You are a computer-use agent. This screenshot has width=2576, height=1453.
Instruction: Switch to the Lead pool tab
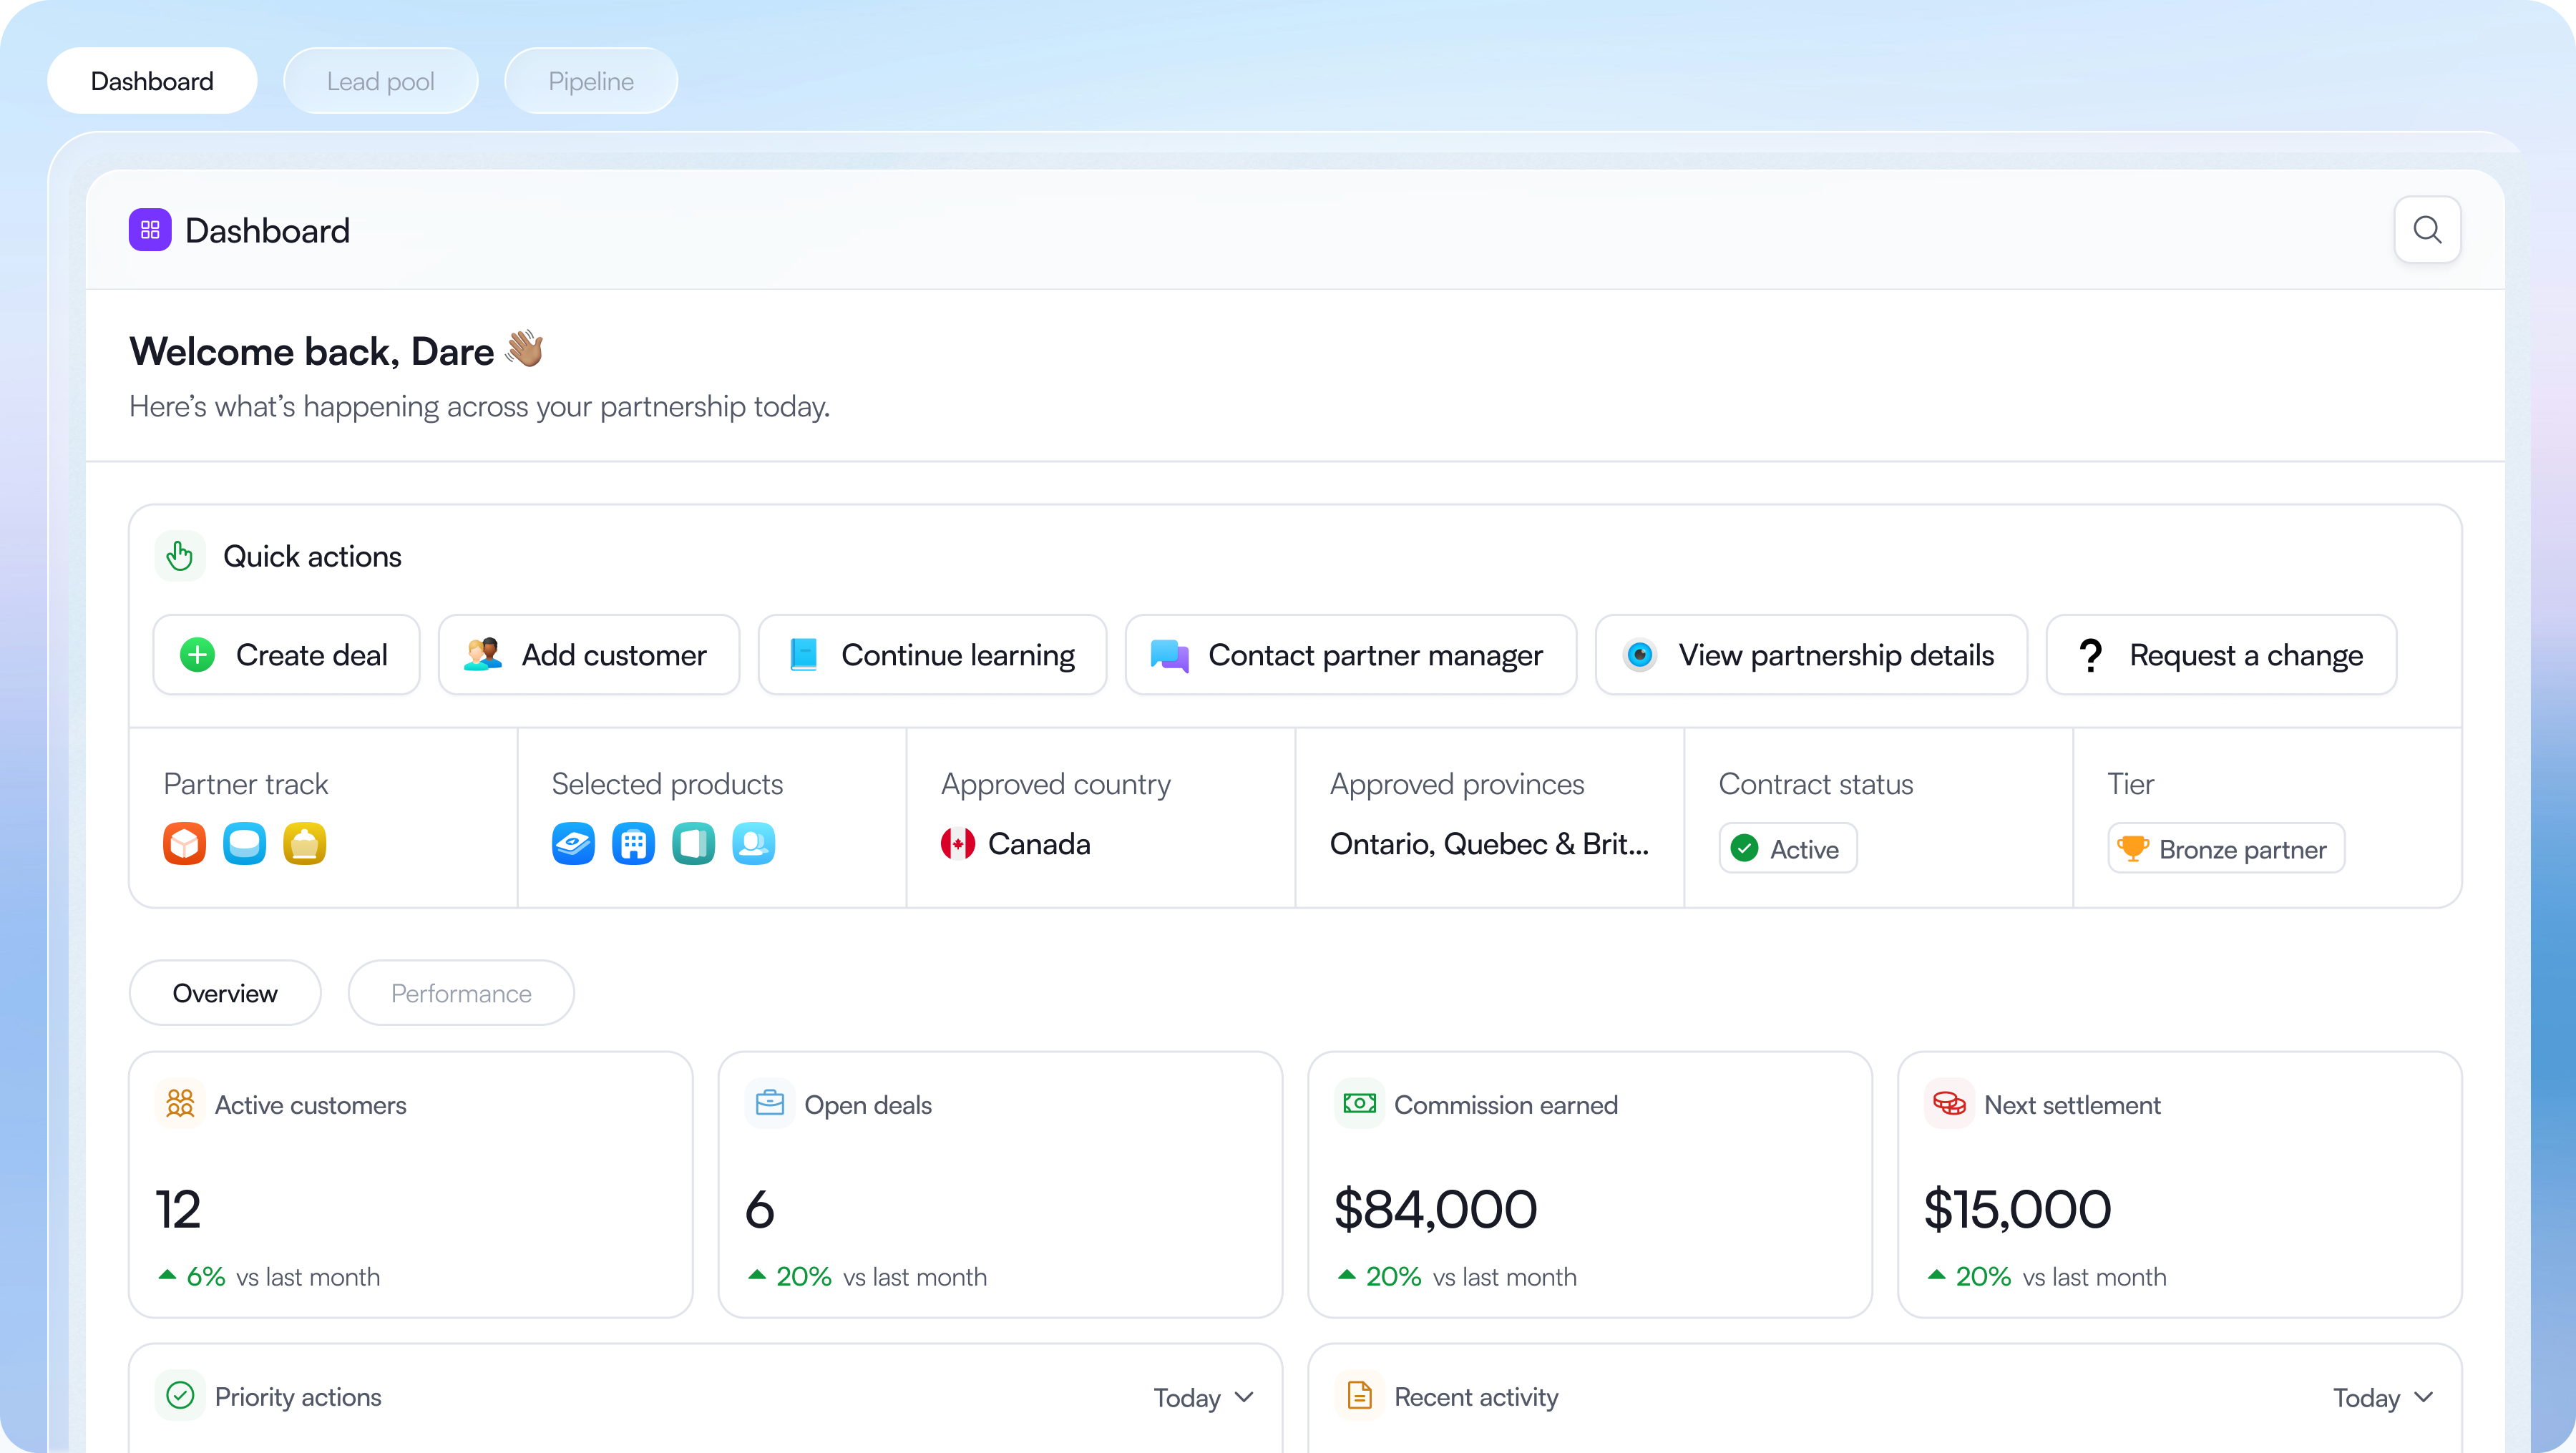(x=380, y=81)
